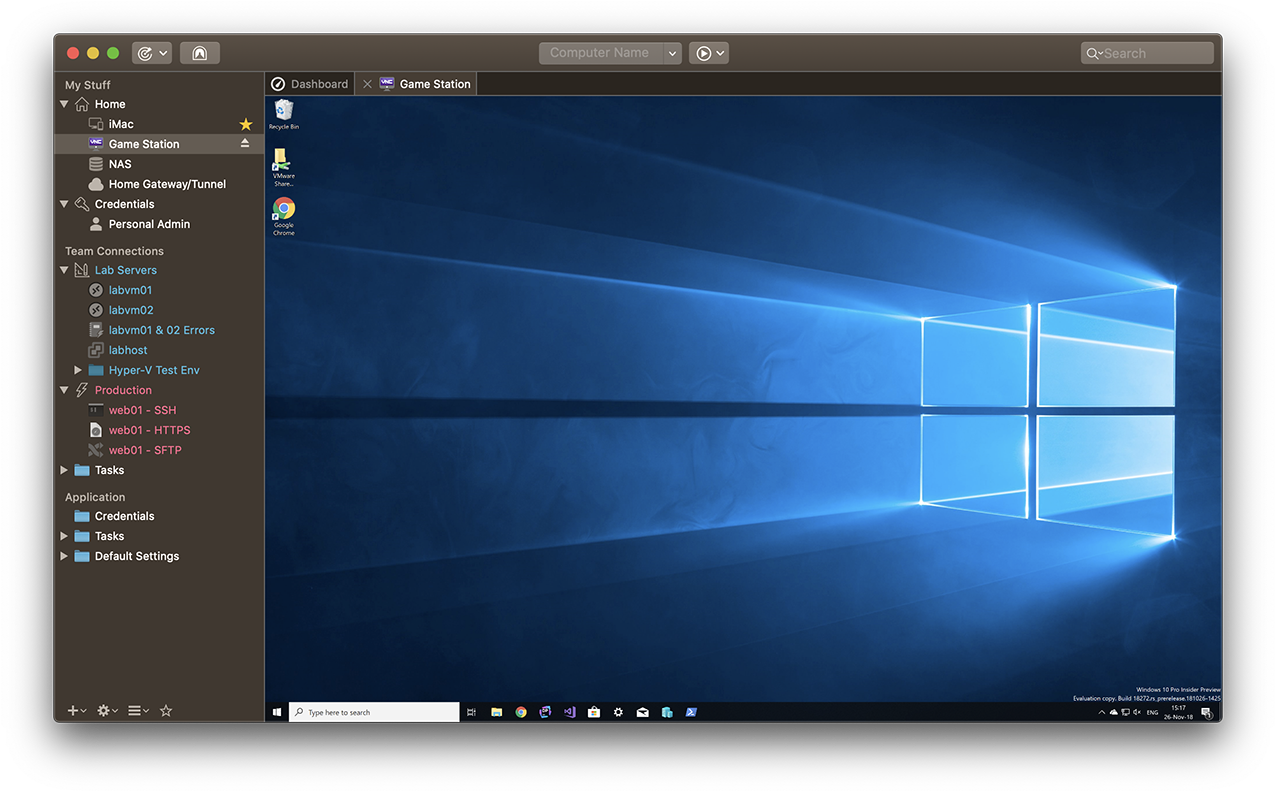Image resolution: width=1275 pixels, height=791 pixels.
Task: Open the gear actions menu in sidebar footer
Action: 107,711
